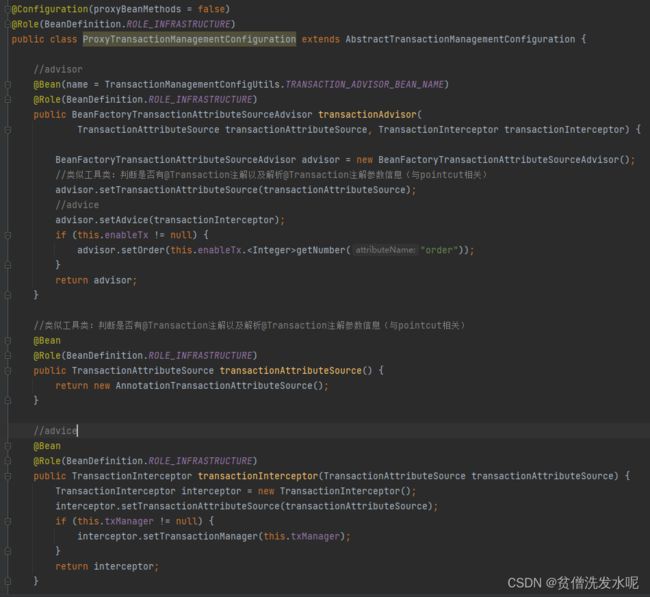
Task: Click the '@Configuration' annotation
Action: pyautogui.click(x=50, y=9)
